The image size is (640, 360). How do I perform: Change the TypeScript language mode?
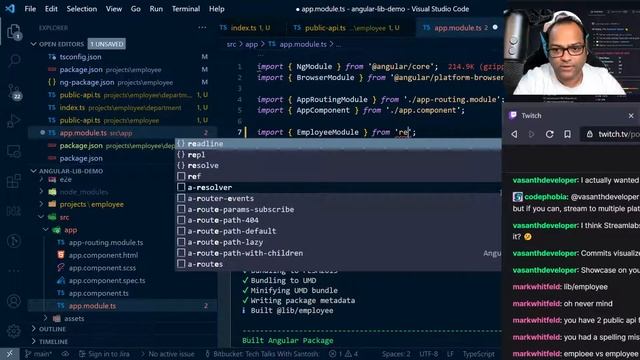point(478,354)
